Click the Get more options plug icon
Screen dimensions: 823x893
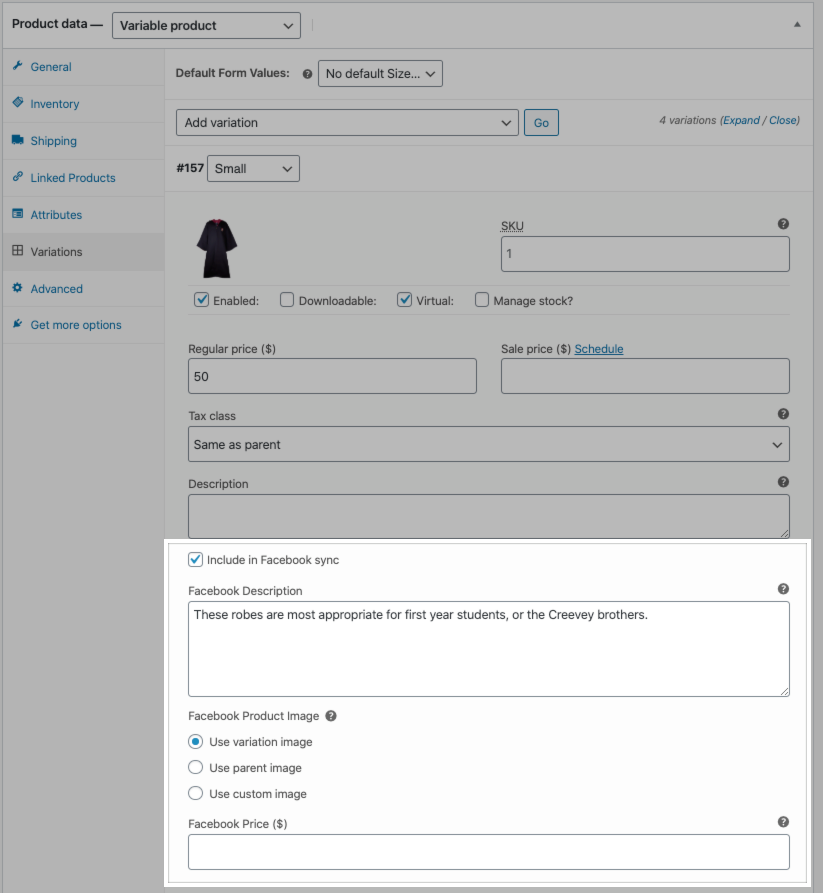[18, 324]
